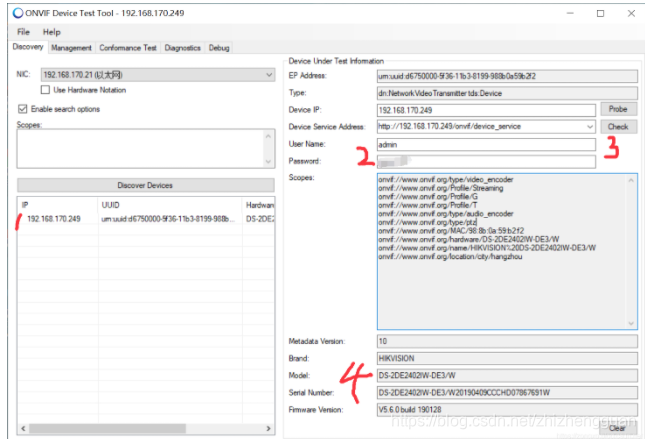The height and width of the screenshot is (439, 645).
Task: Click the location/city/hangzhou scope line
Action: (x=450, y=256)
